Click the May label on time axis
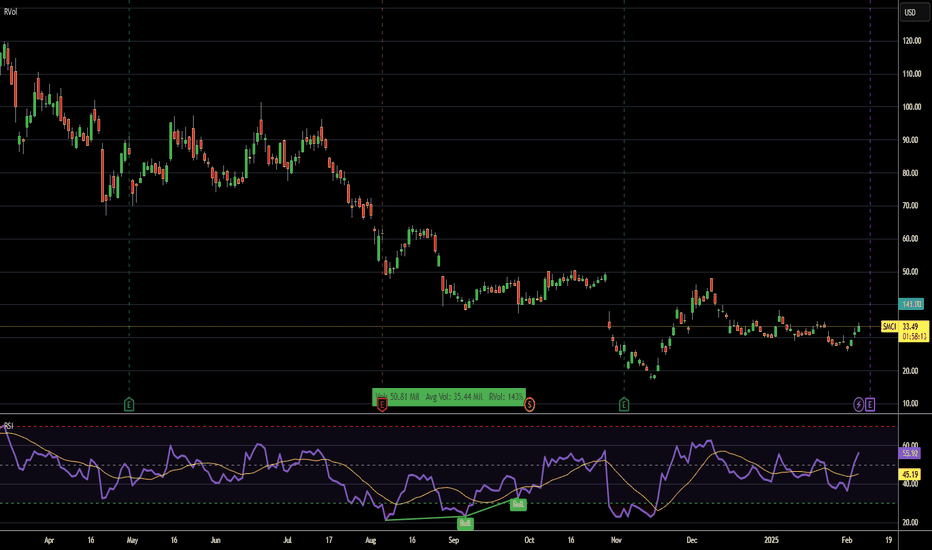The width and height of the screenshot is (932, 550). pyautogui.click(x=132, y=540)
